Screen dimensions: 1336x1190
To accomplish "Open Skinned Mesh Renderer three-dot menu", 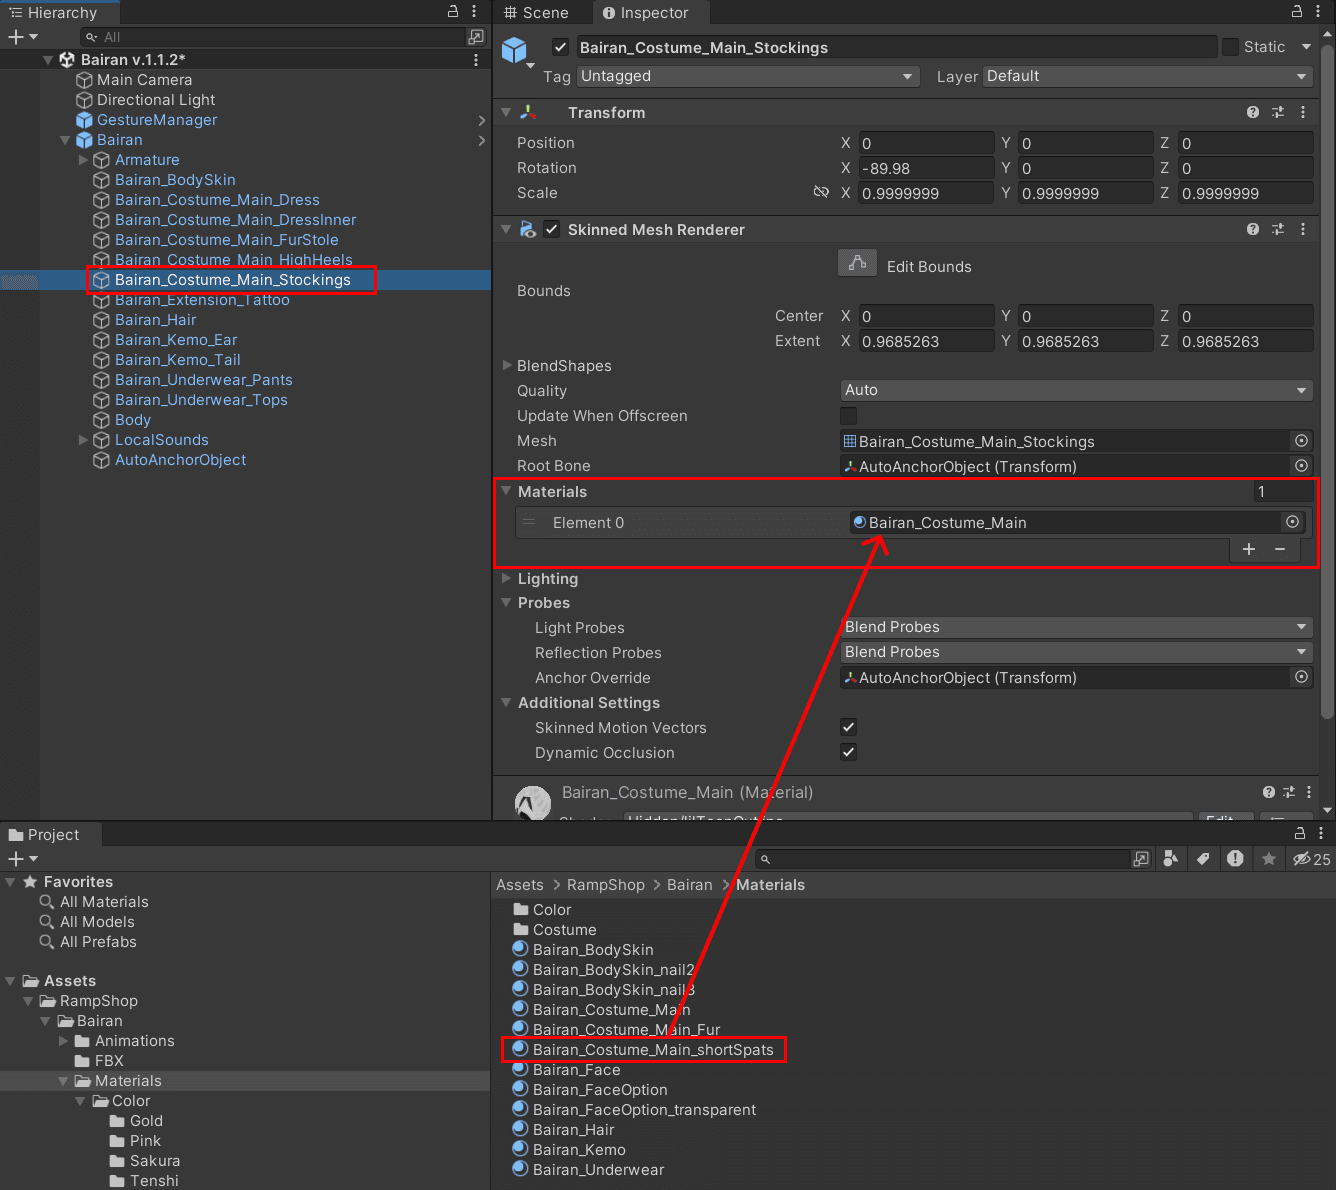I will tap(1303, 230).
